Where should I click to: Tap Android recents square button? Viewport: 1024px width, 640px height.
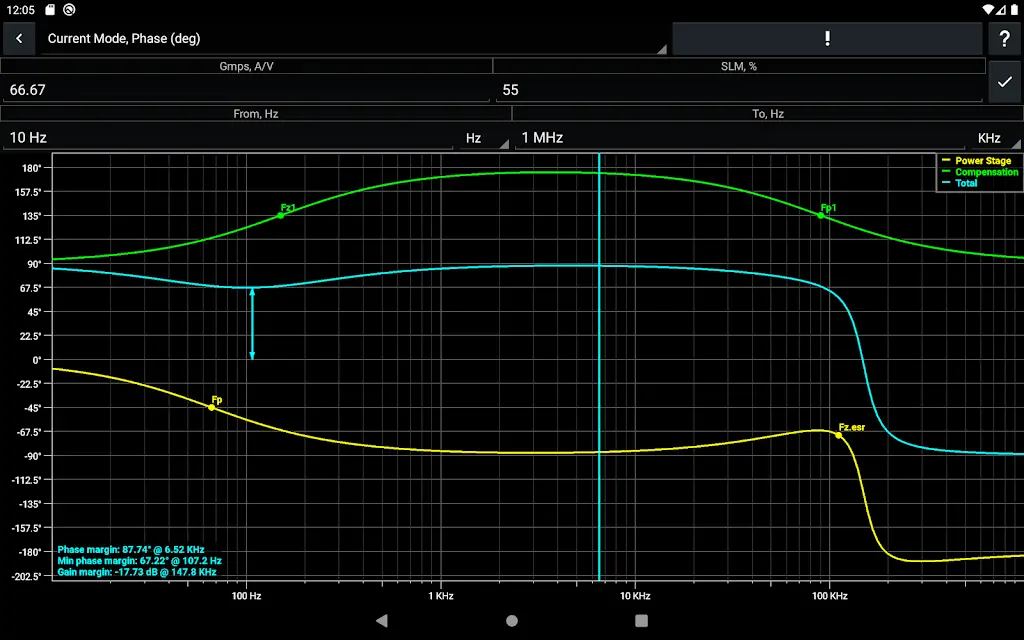click(642, 620)
